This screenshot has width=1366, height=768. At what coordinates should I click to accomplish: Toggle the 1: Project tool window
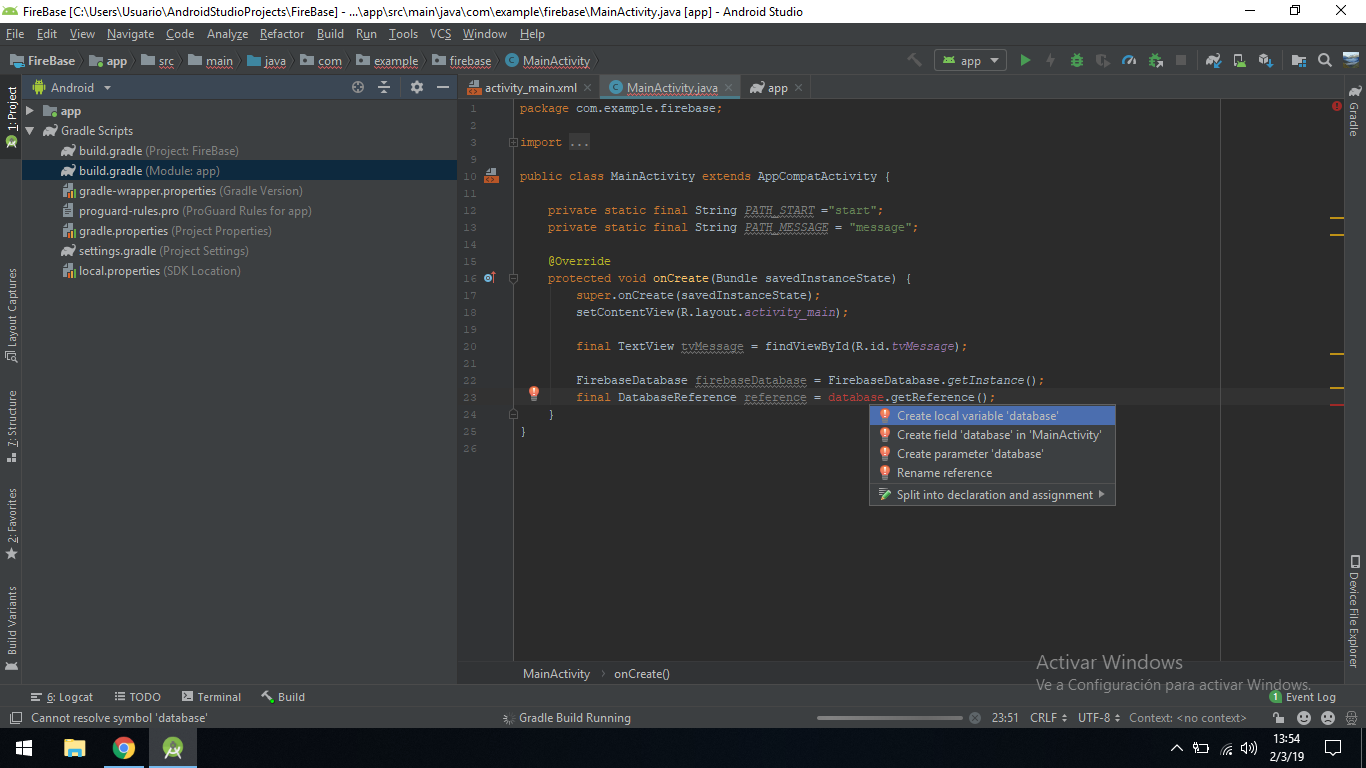click(11, 117)
